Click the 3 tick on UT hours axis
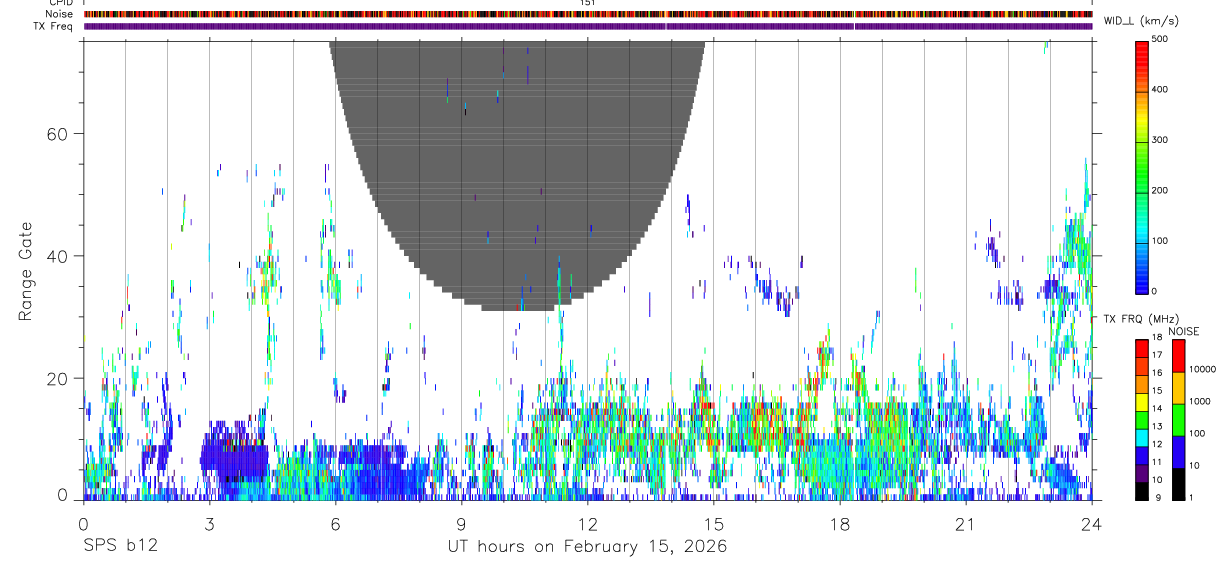 (x=209, y=524)
